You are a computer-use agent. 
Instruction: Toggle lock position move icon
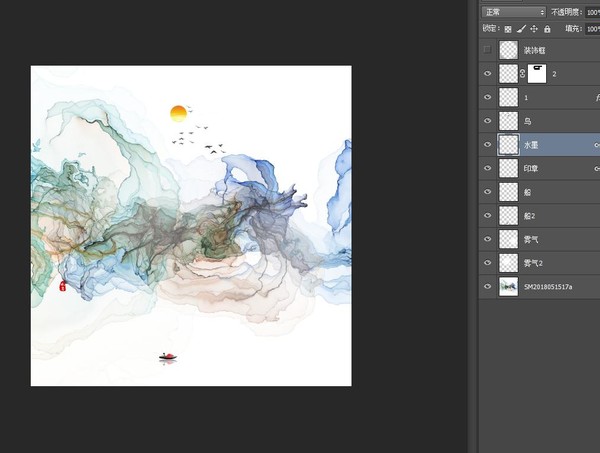tap(534, 29)
